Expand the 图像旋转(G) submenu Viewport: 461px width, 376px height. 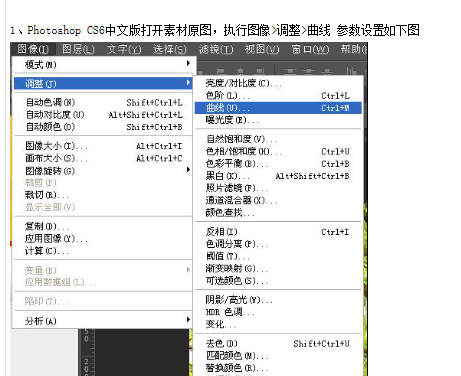coord(103,171)
